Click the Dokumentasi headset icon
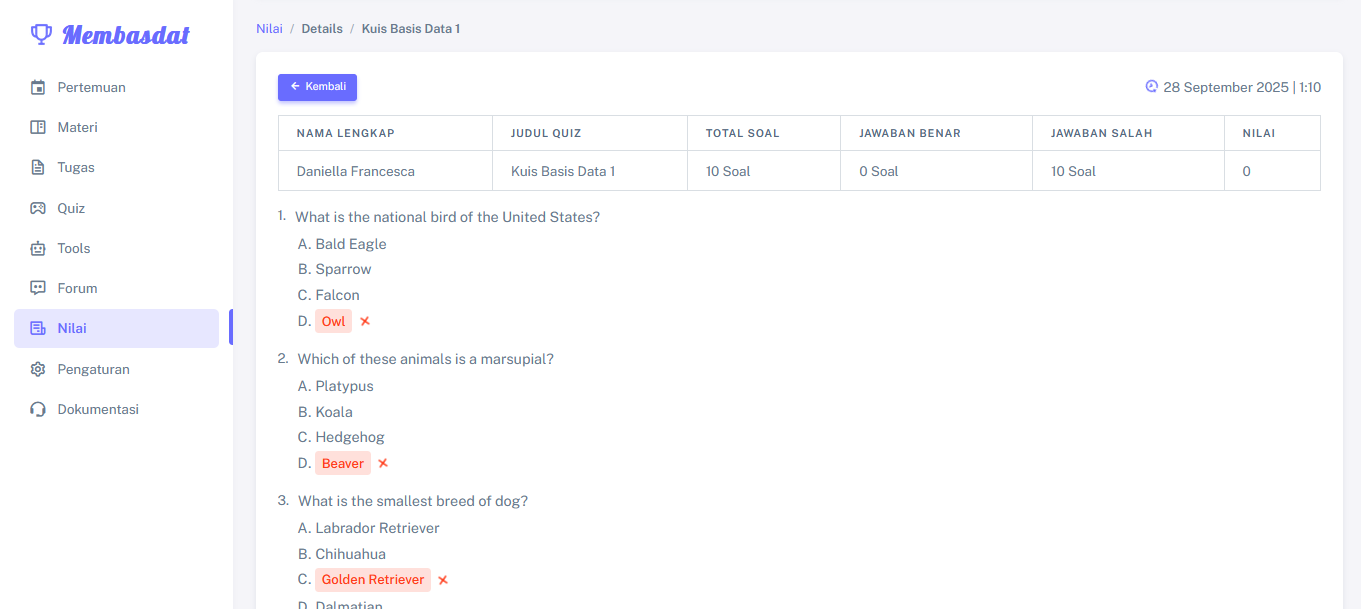This screenshot has width=1361, height=609. pos(38,409)
